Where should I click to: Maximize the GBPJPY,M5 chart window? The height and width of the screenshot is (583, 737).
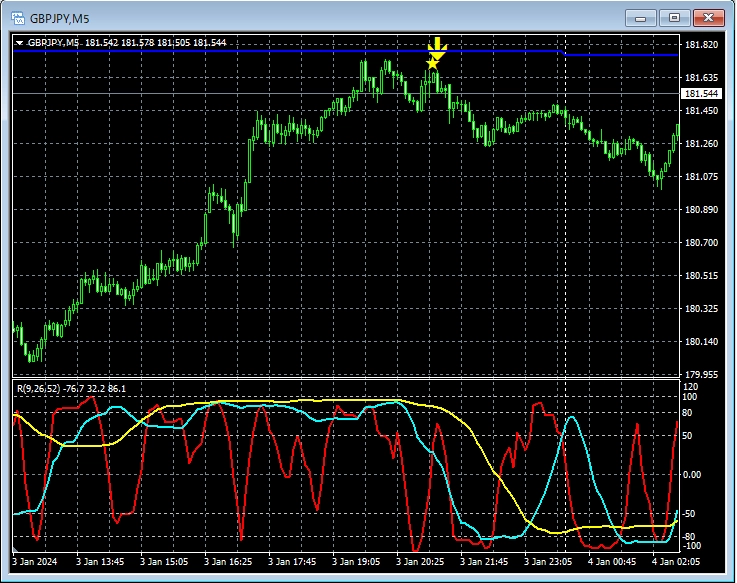tap(675, 17)
